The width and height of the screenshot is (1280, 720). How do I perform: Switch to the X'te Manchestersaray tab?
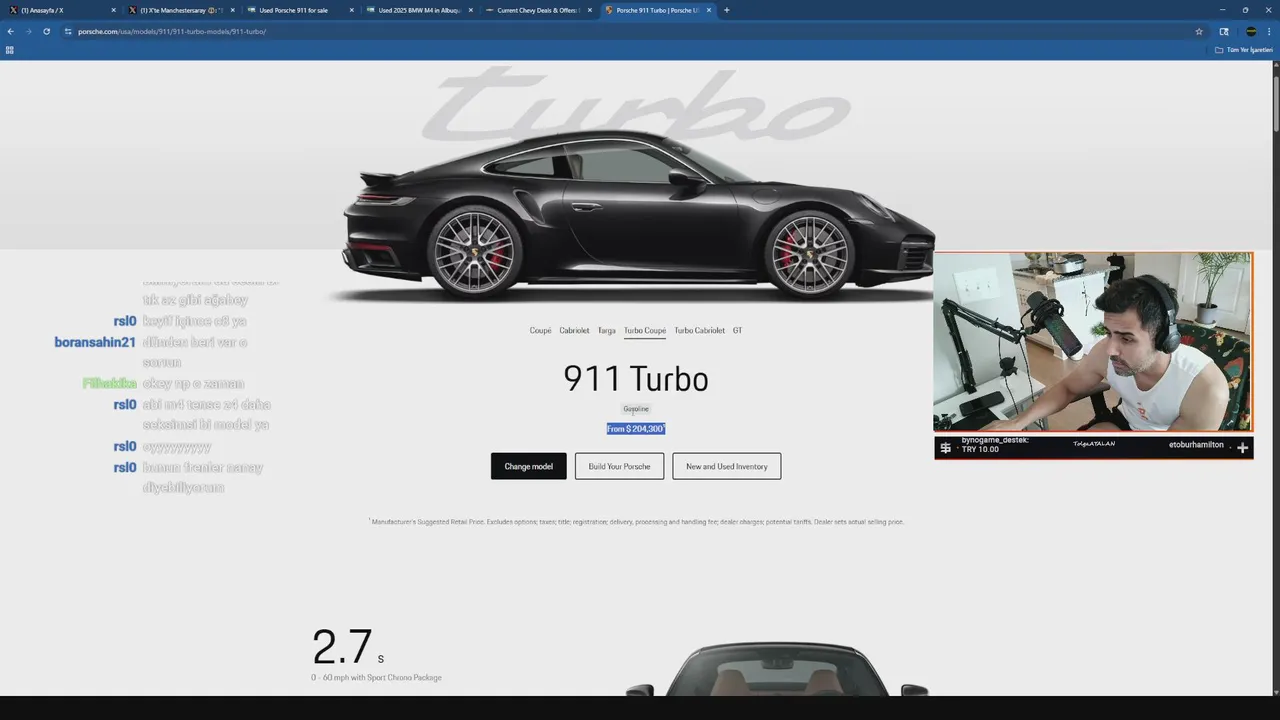point(181,10)
